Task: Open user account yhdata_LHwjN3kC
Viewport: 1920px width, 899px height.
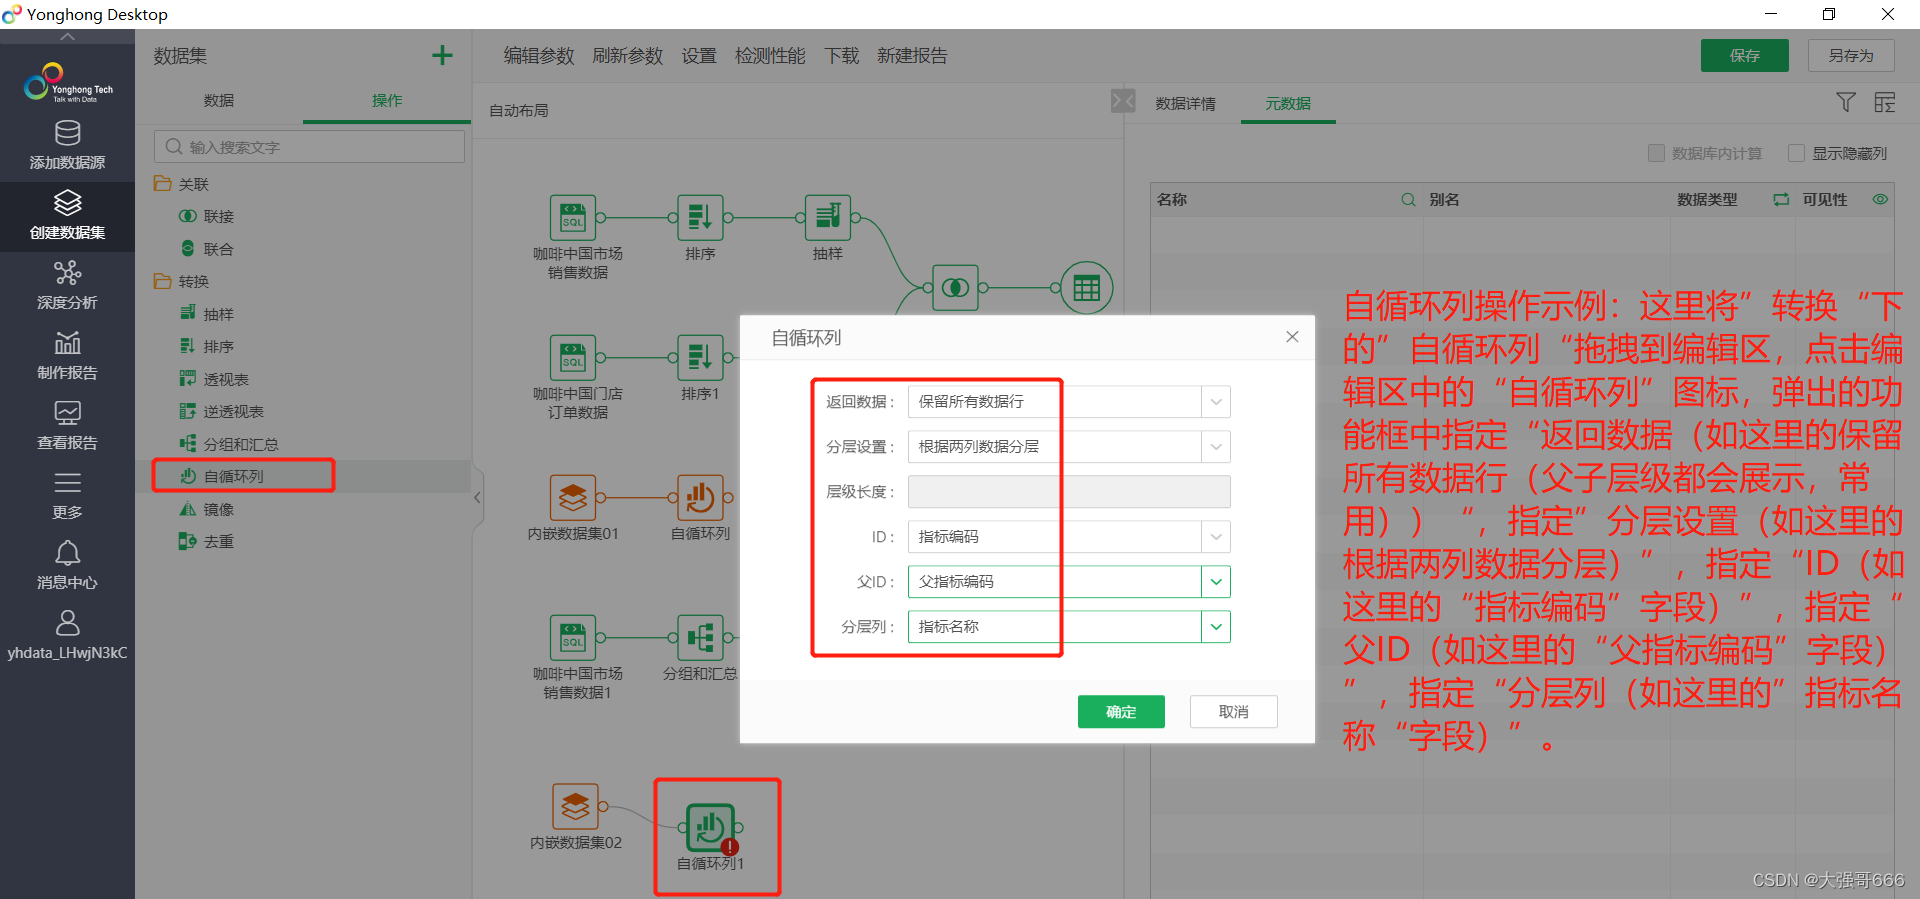Action: tap(67, 635)
